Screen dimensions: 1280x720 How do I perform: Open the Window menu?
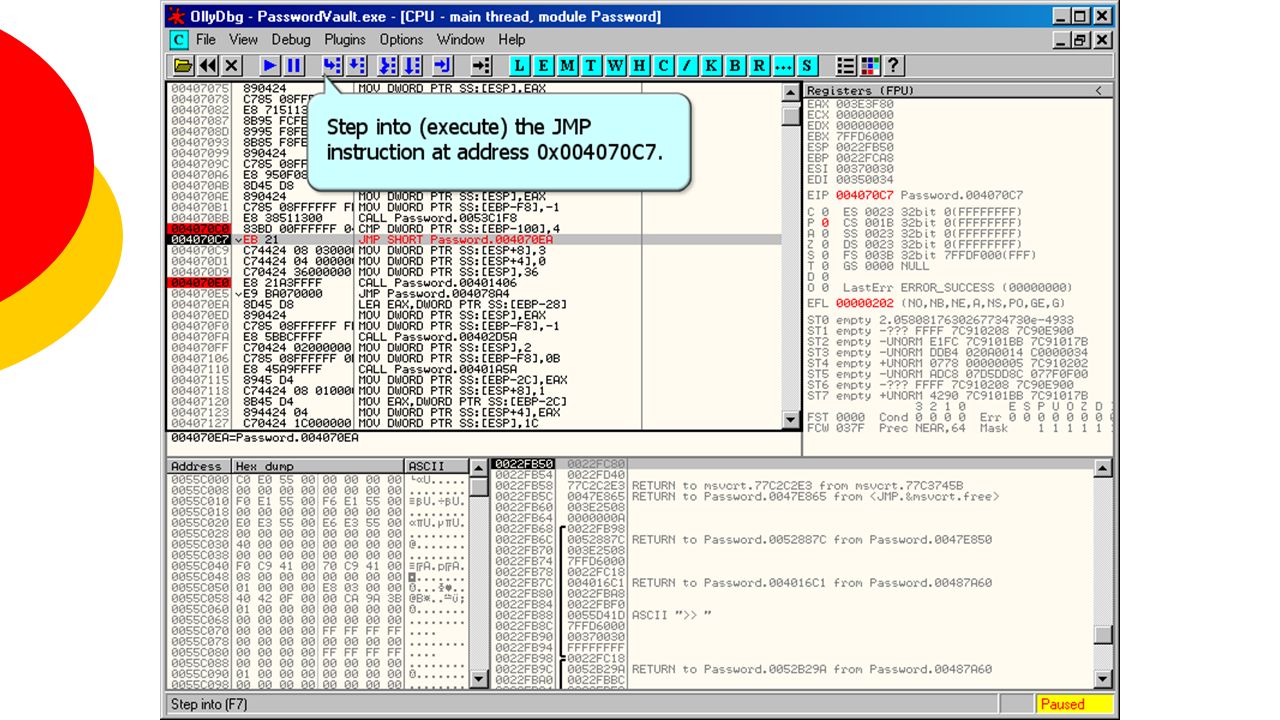(x=461, y=40)
